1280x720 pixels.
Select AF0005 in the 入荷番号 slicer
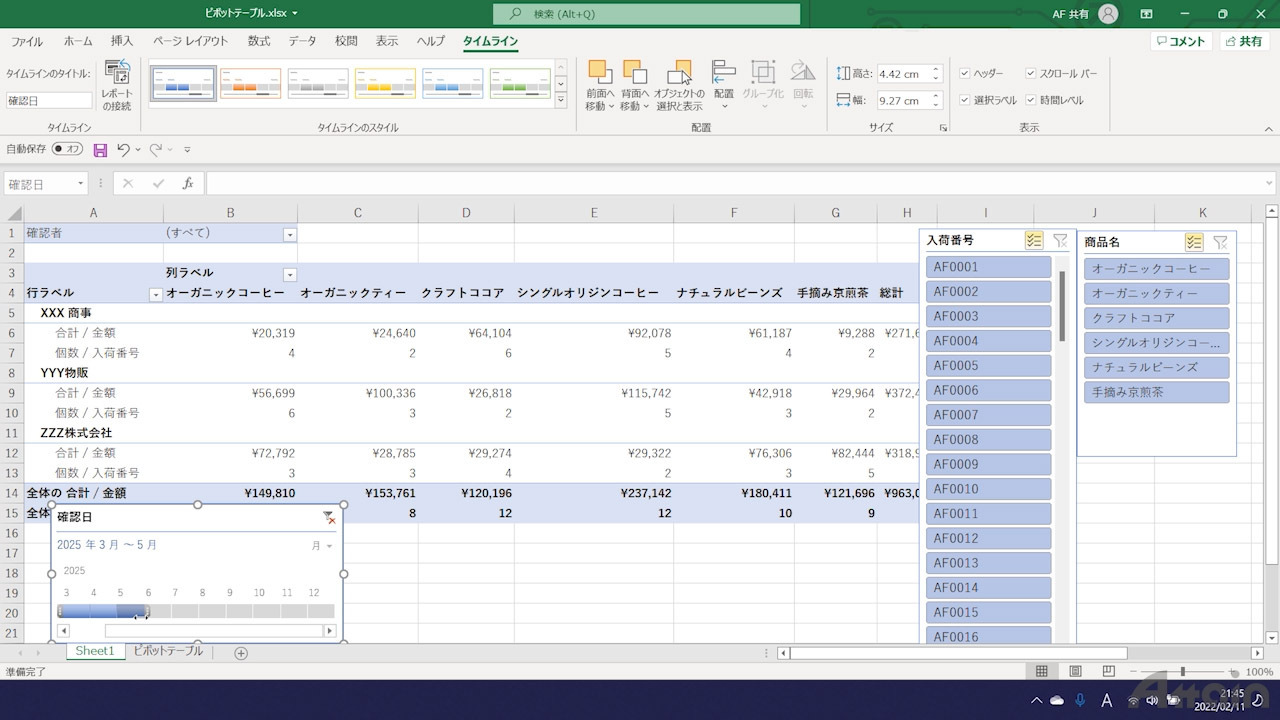pyautogui.click(x=988, y=366)
